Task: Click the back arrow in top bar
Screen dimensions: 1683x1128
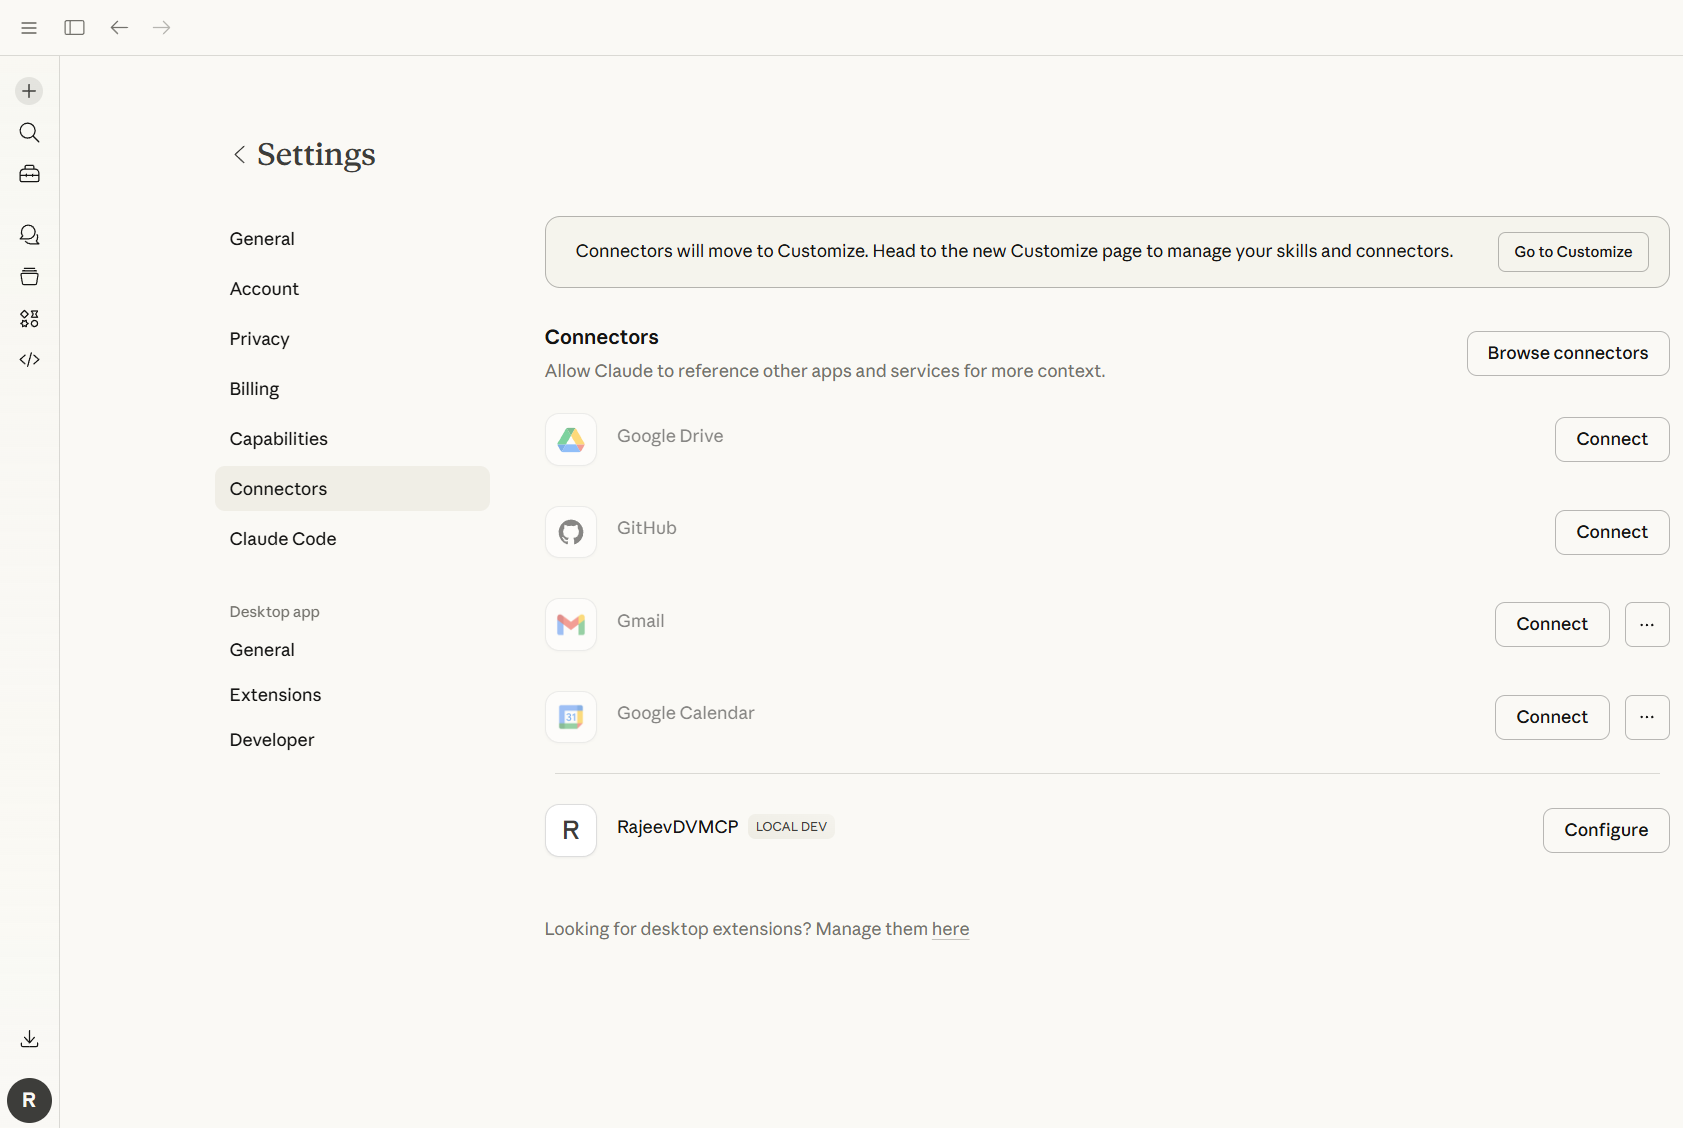Action: 119,27
